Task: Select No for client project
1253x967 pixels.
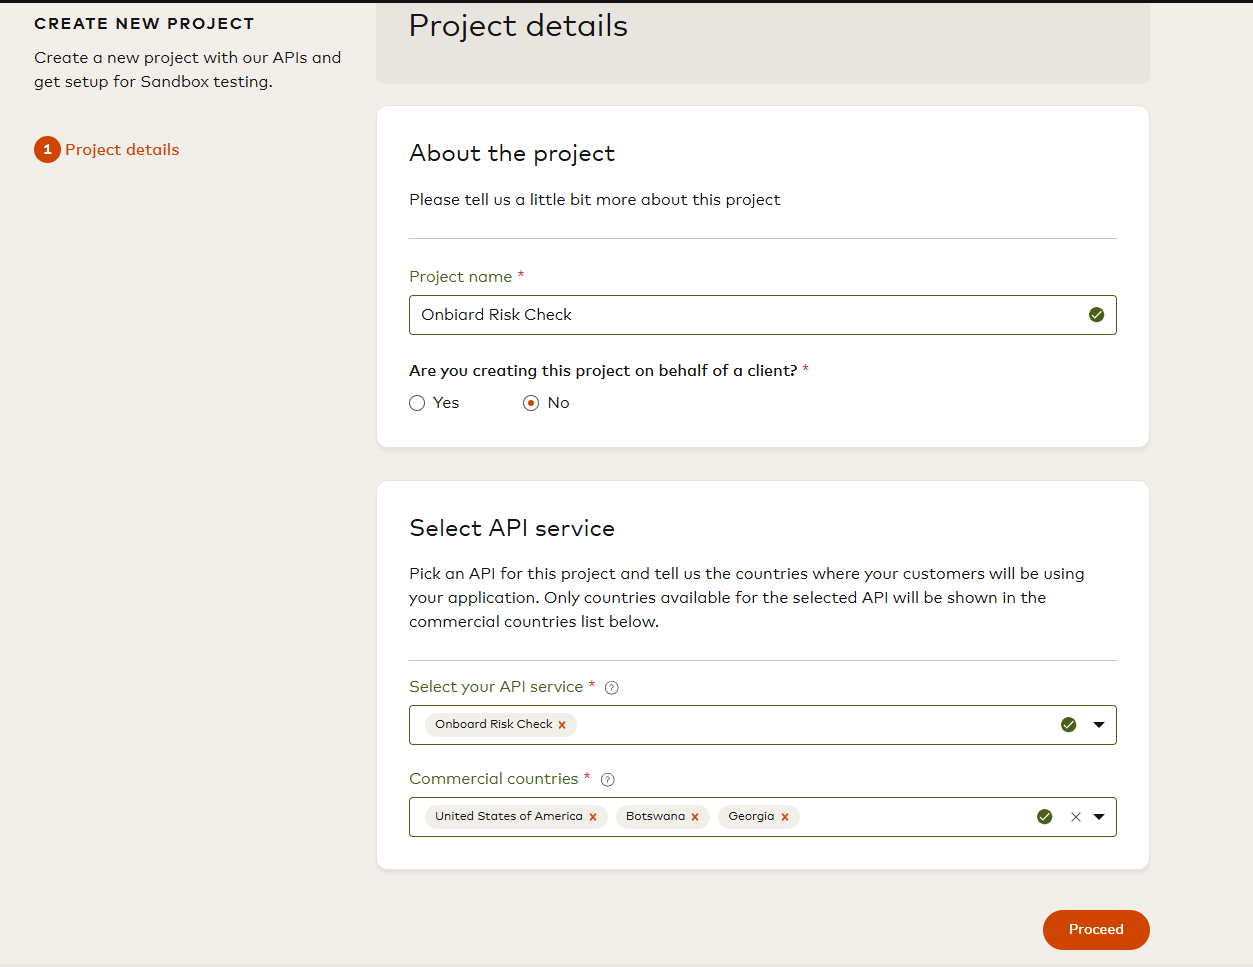Action: click(x=531, y=403)
